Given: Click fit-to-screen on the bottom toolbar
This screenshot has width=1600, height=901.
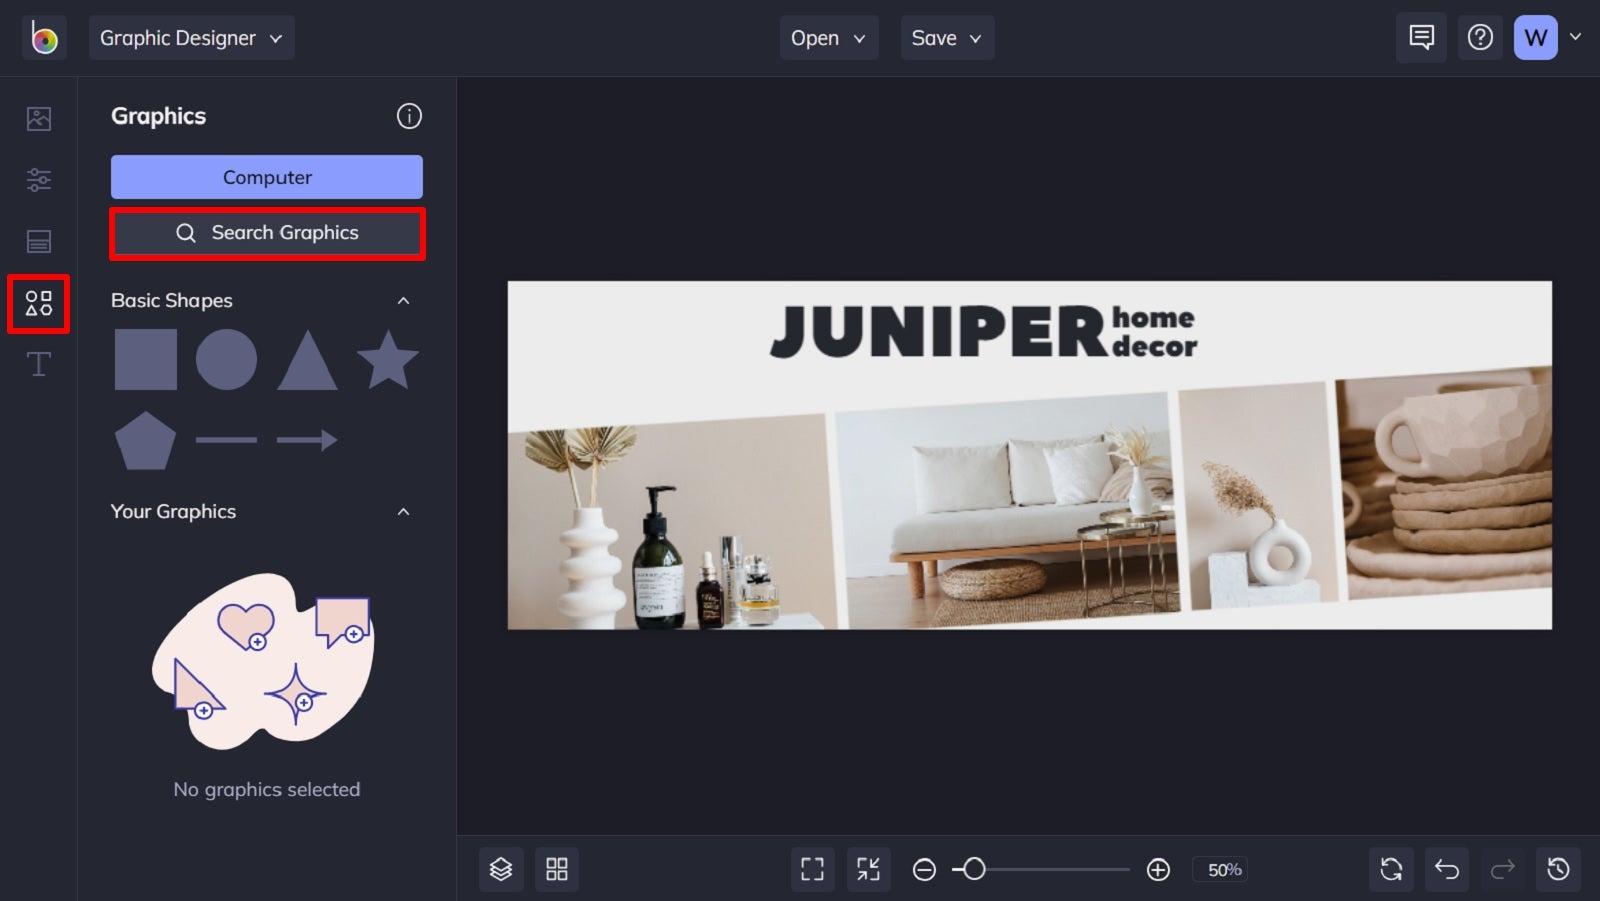Looking at the screenshot, I should (868, 869).
